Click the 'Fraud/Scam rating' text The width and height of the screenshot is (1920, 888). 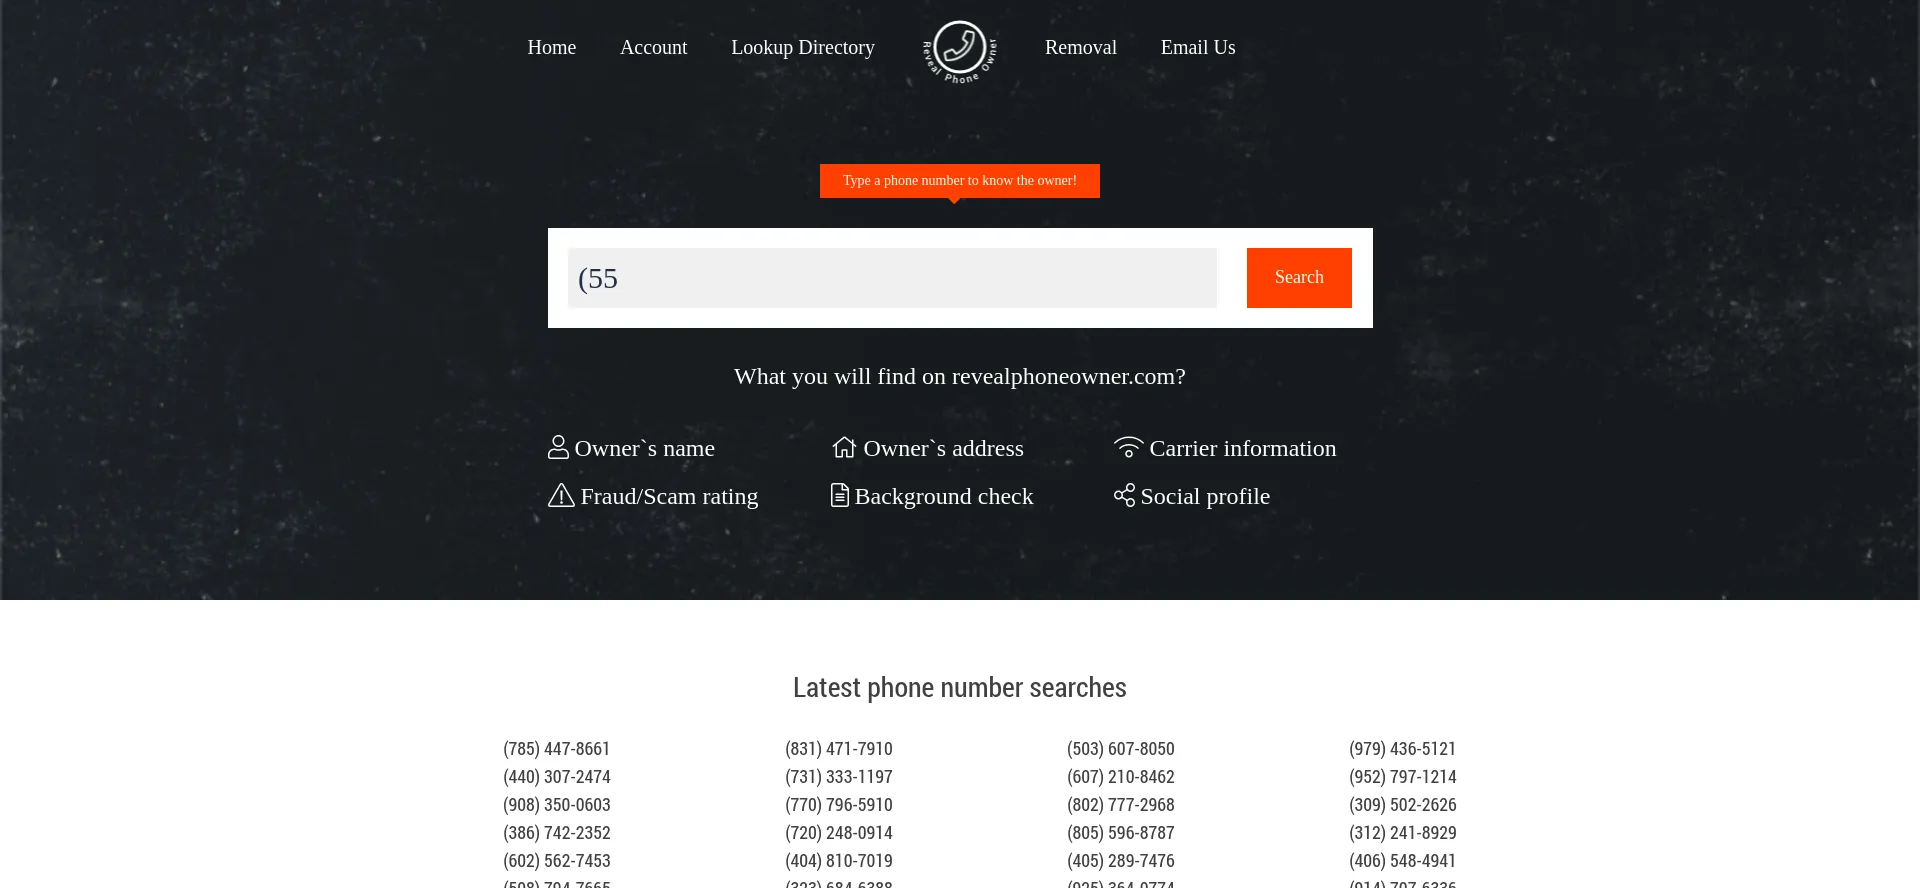click(x=669, y=496)
